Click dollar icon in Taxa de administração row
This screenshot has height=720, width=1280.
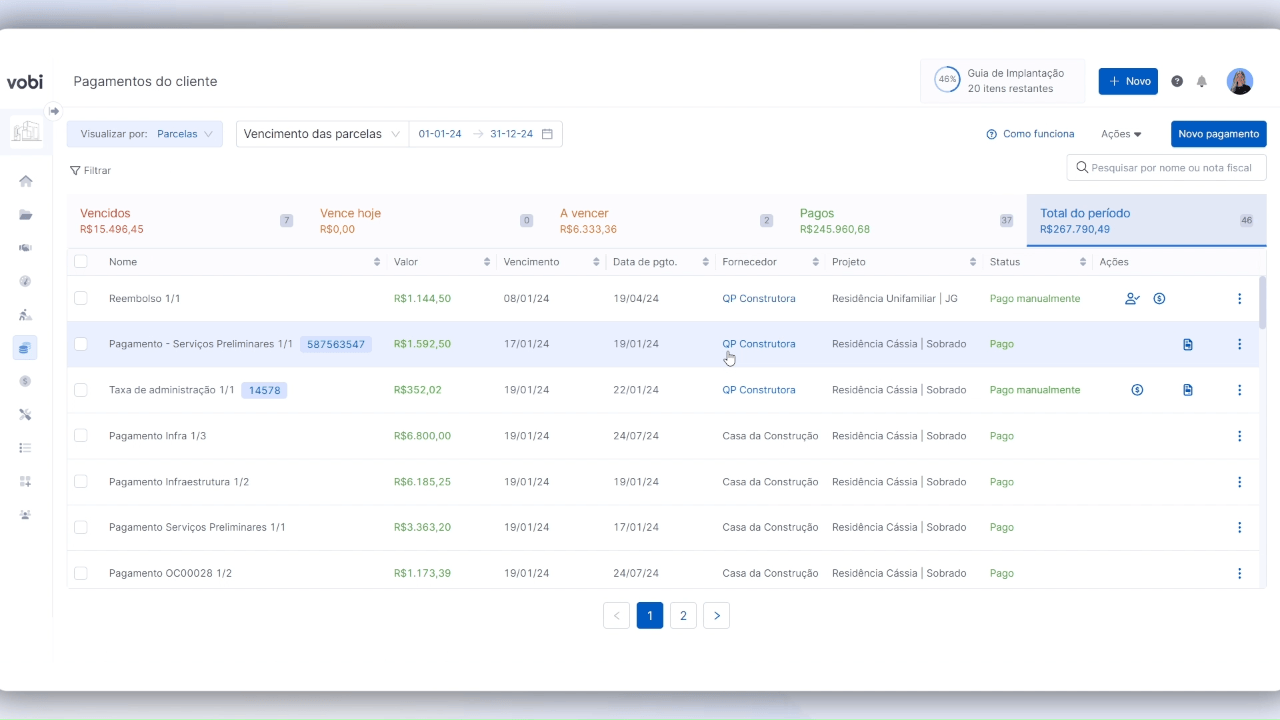click(1137, 390)
